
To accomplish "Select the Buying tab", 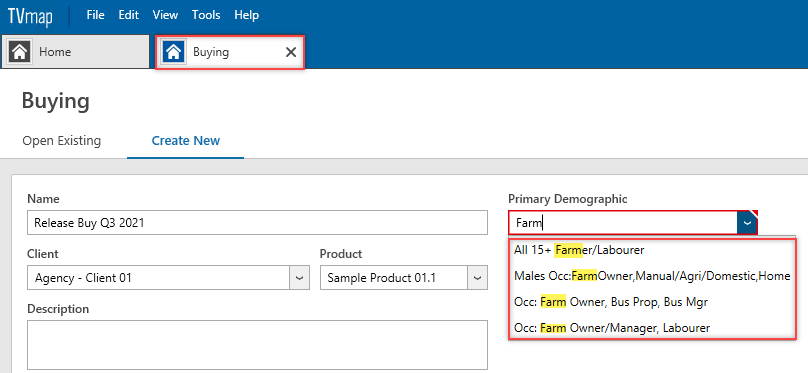I will (x=230, y=52).
